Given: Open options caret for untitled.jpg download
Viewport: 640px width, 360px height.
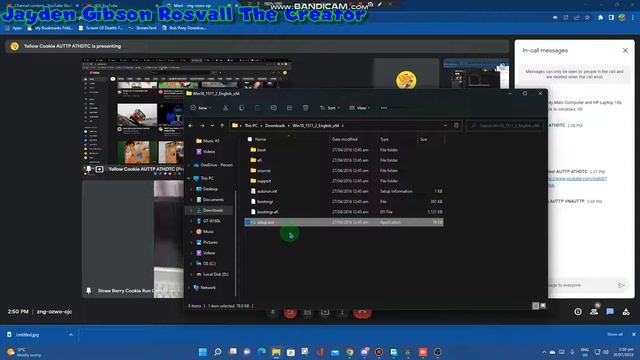Looking at the screenshot, I should click(71, 335).
